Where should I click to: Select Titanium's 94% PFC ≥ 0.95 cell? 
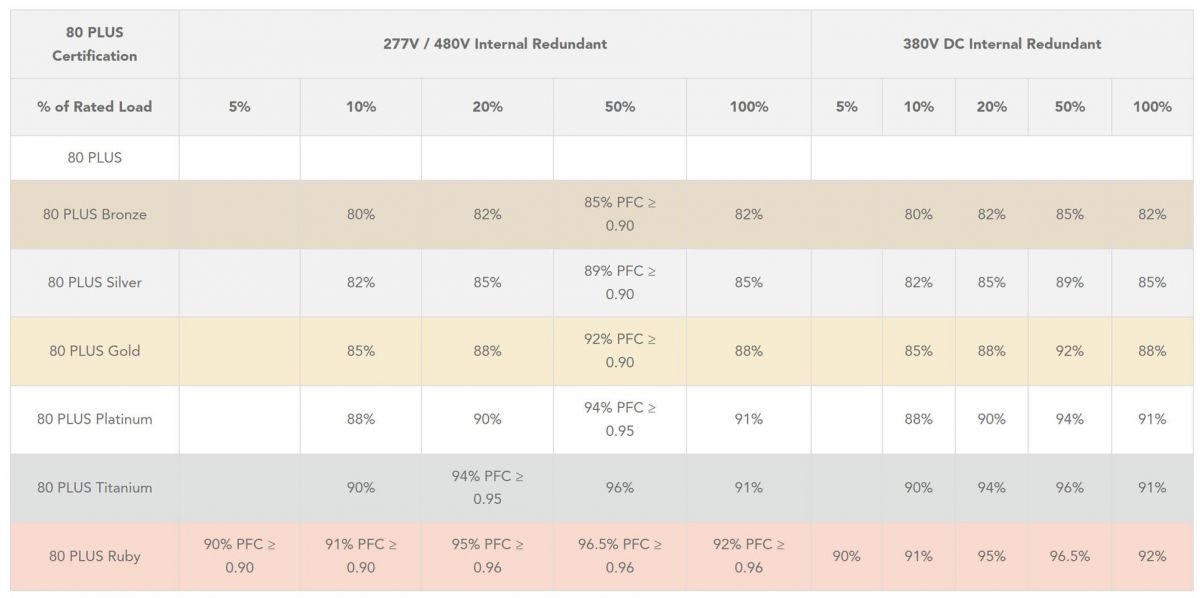point(487,487)
